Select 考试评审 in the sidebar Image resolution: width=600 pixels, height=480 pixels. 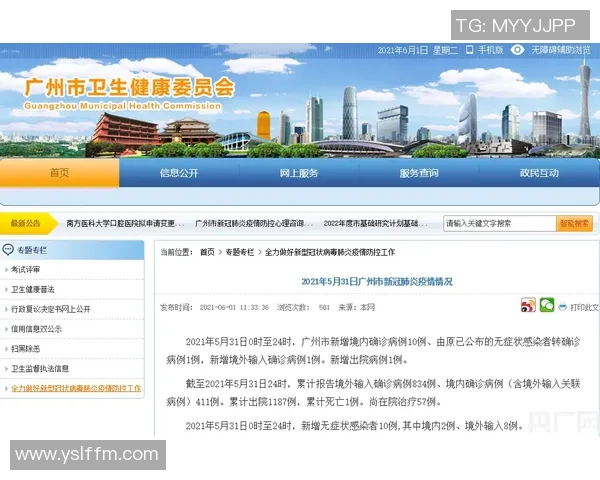[25, 269]
